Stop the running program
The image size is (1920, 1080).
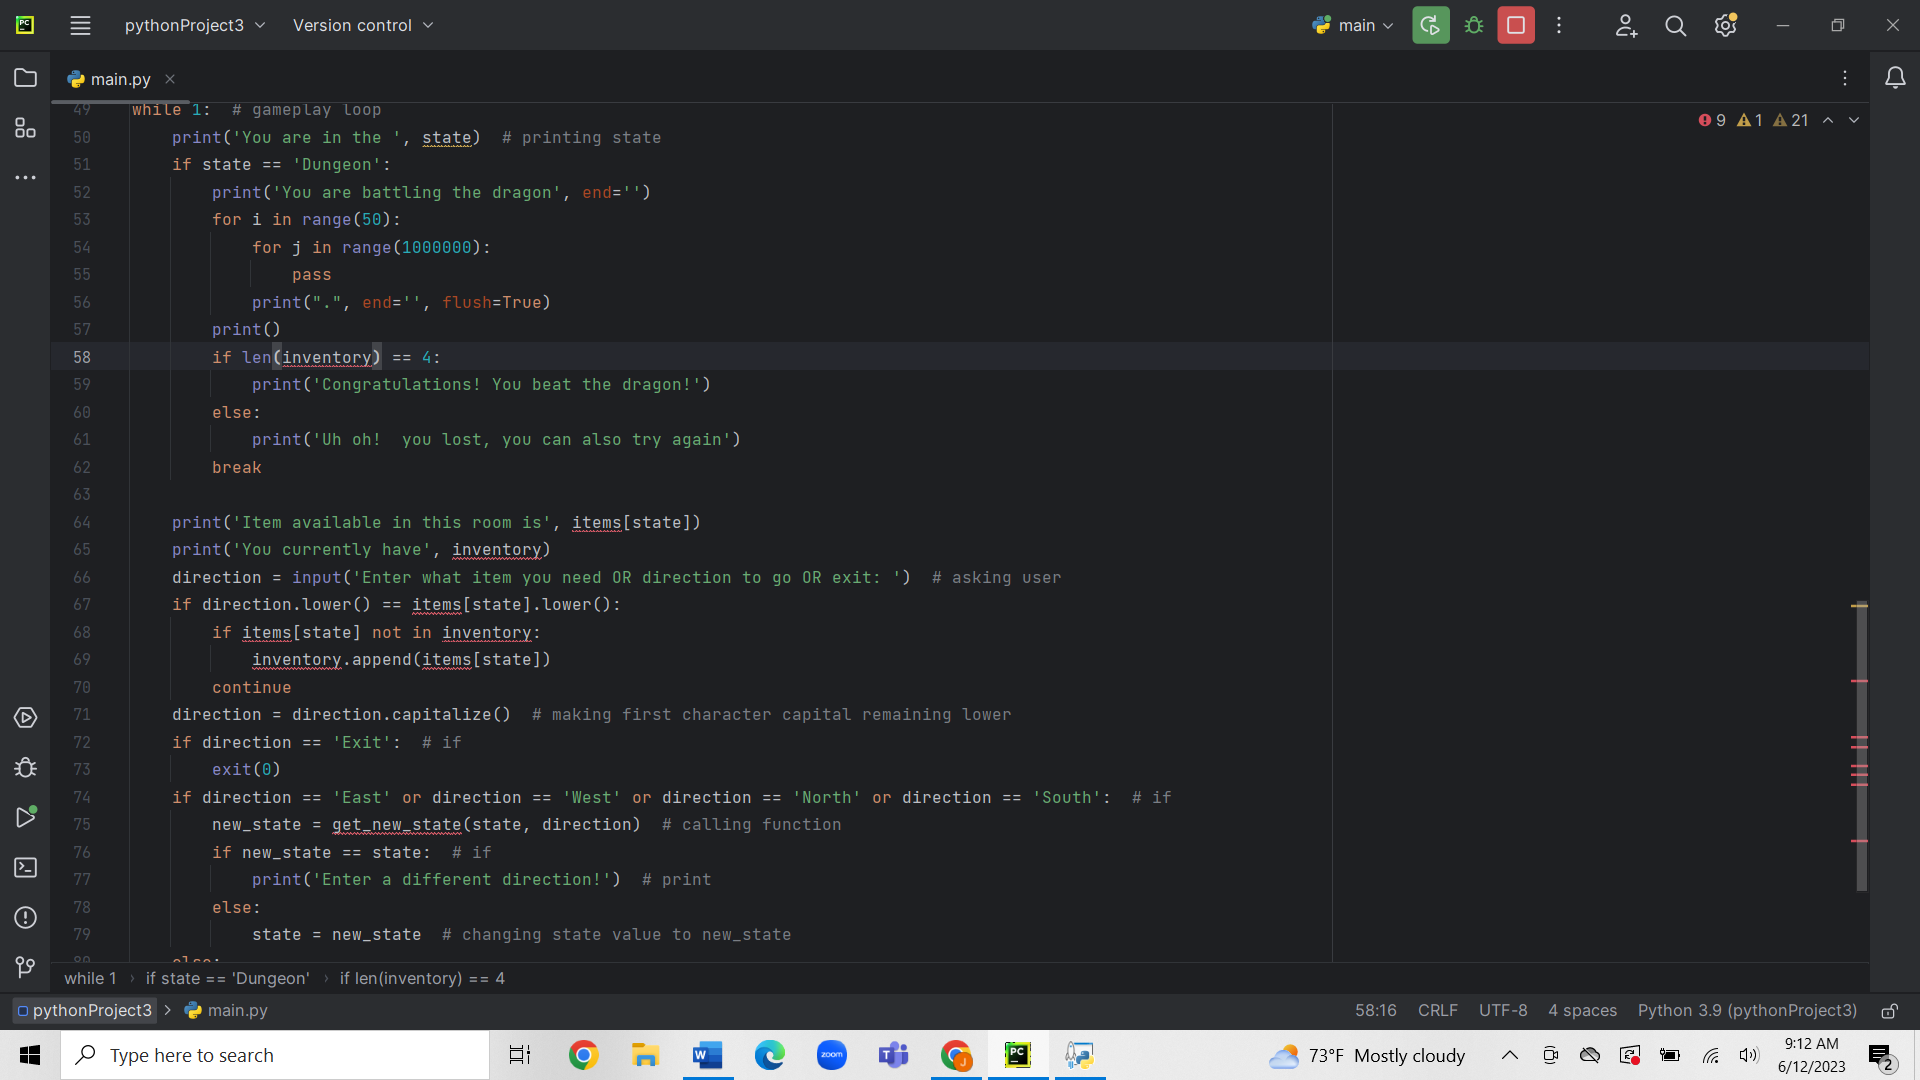click(1515, 26)
